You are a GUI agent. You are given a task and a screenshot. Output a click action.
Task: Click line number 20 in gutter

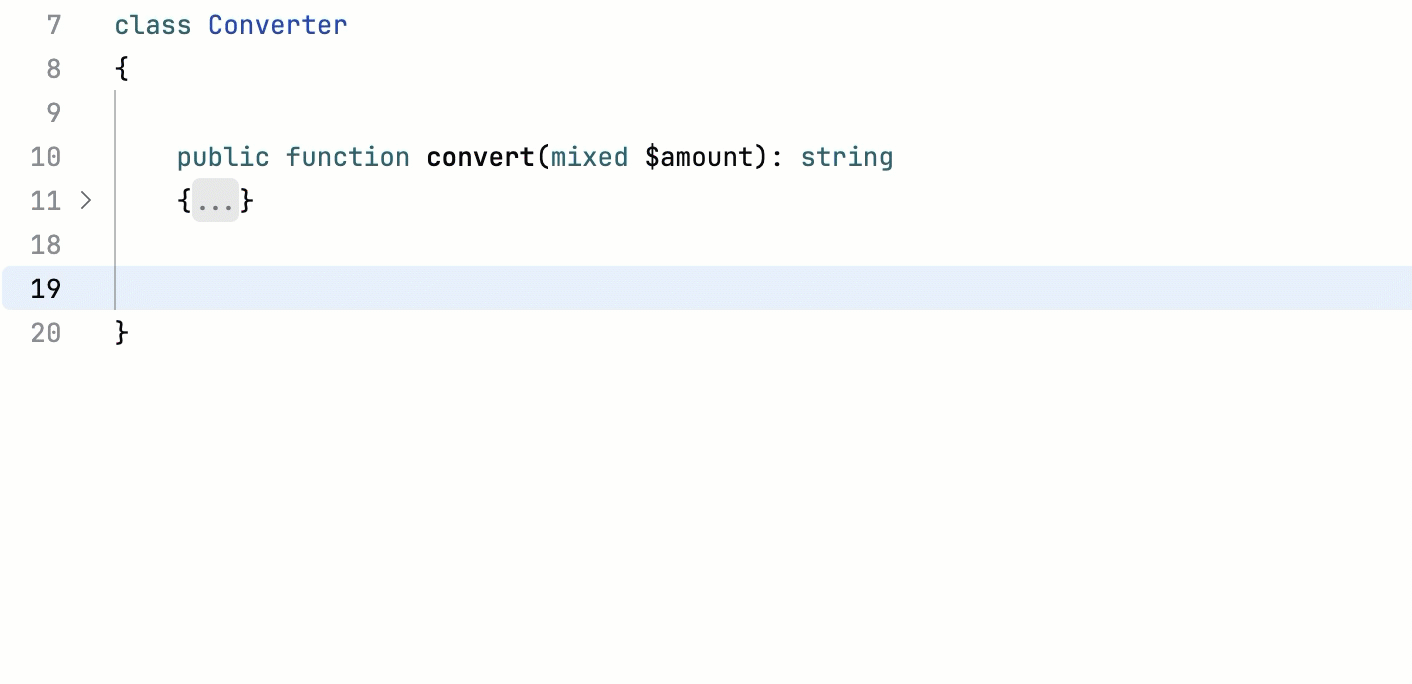point(46,333)
